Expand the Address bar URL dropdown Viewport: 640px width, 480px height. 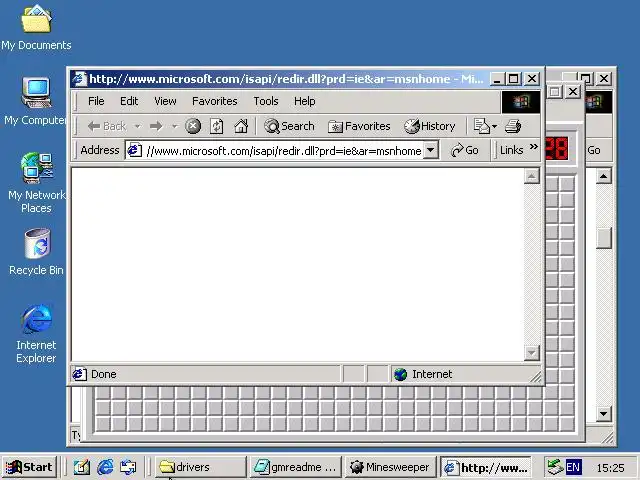click(431, 150)
